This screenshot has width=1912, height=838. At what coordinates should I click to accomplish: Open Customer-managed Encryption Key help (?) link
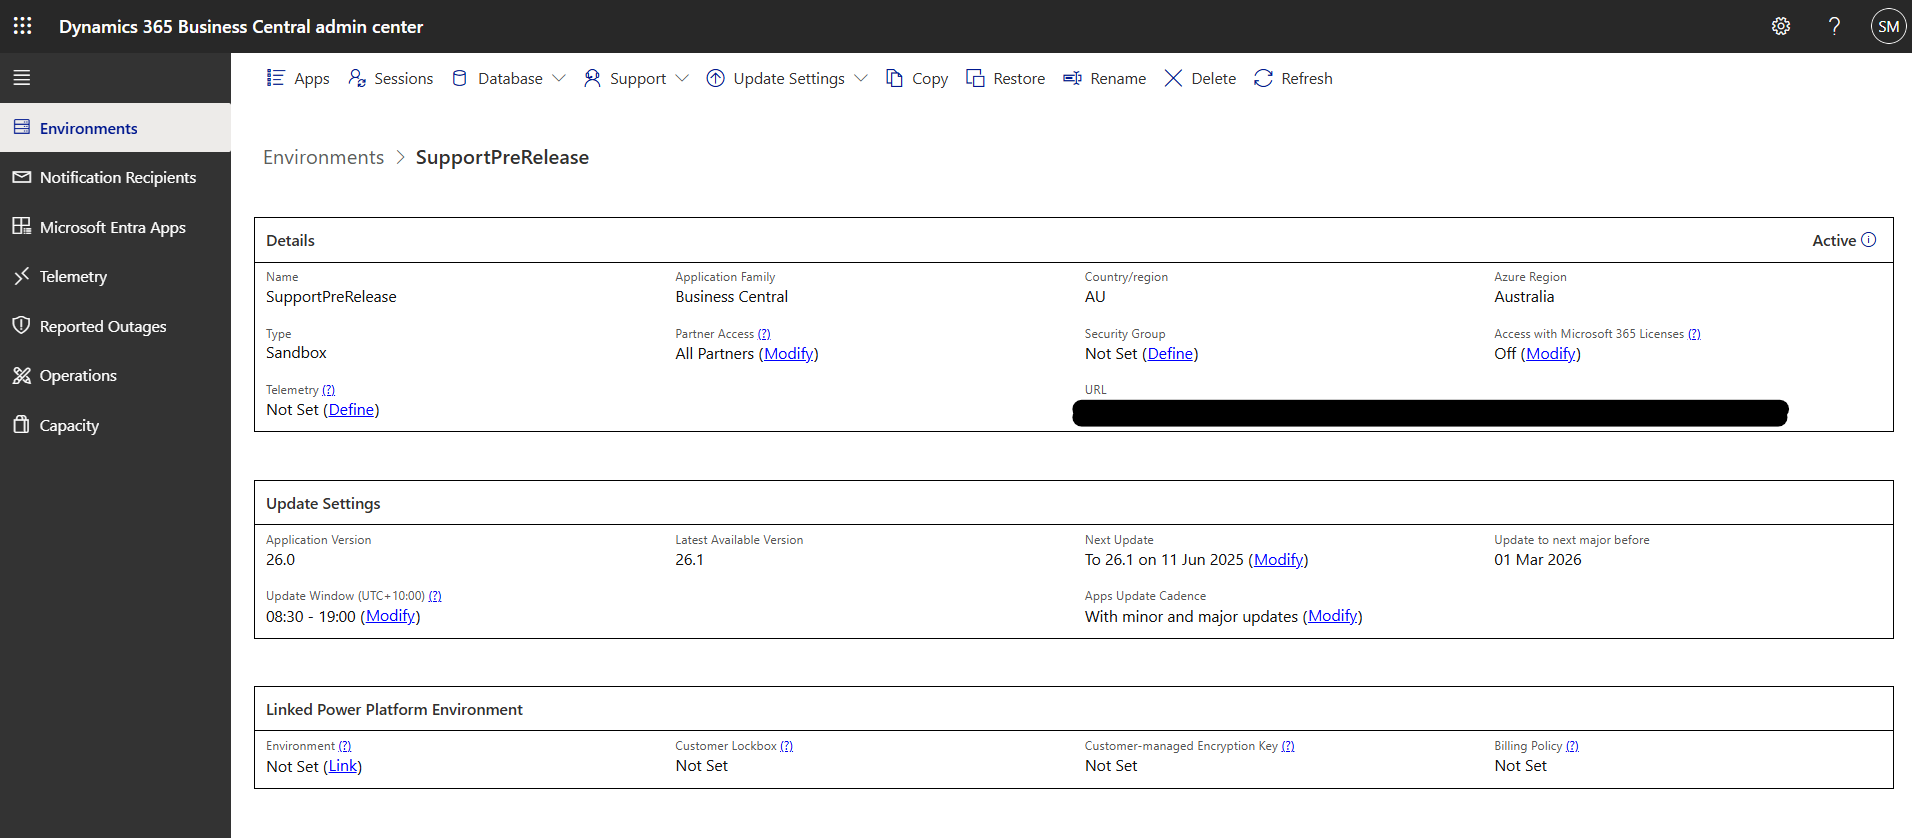click(x=1288, y=746)
